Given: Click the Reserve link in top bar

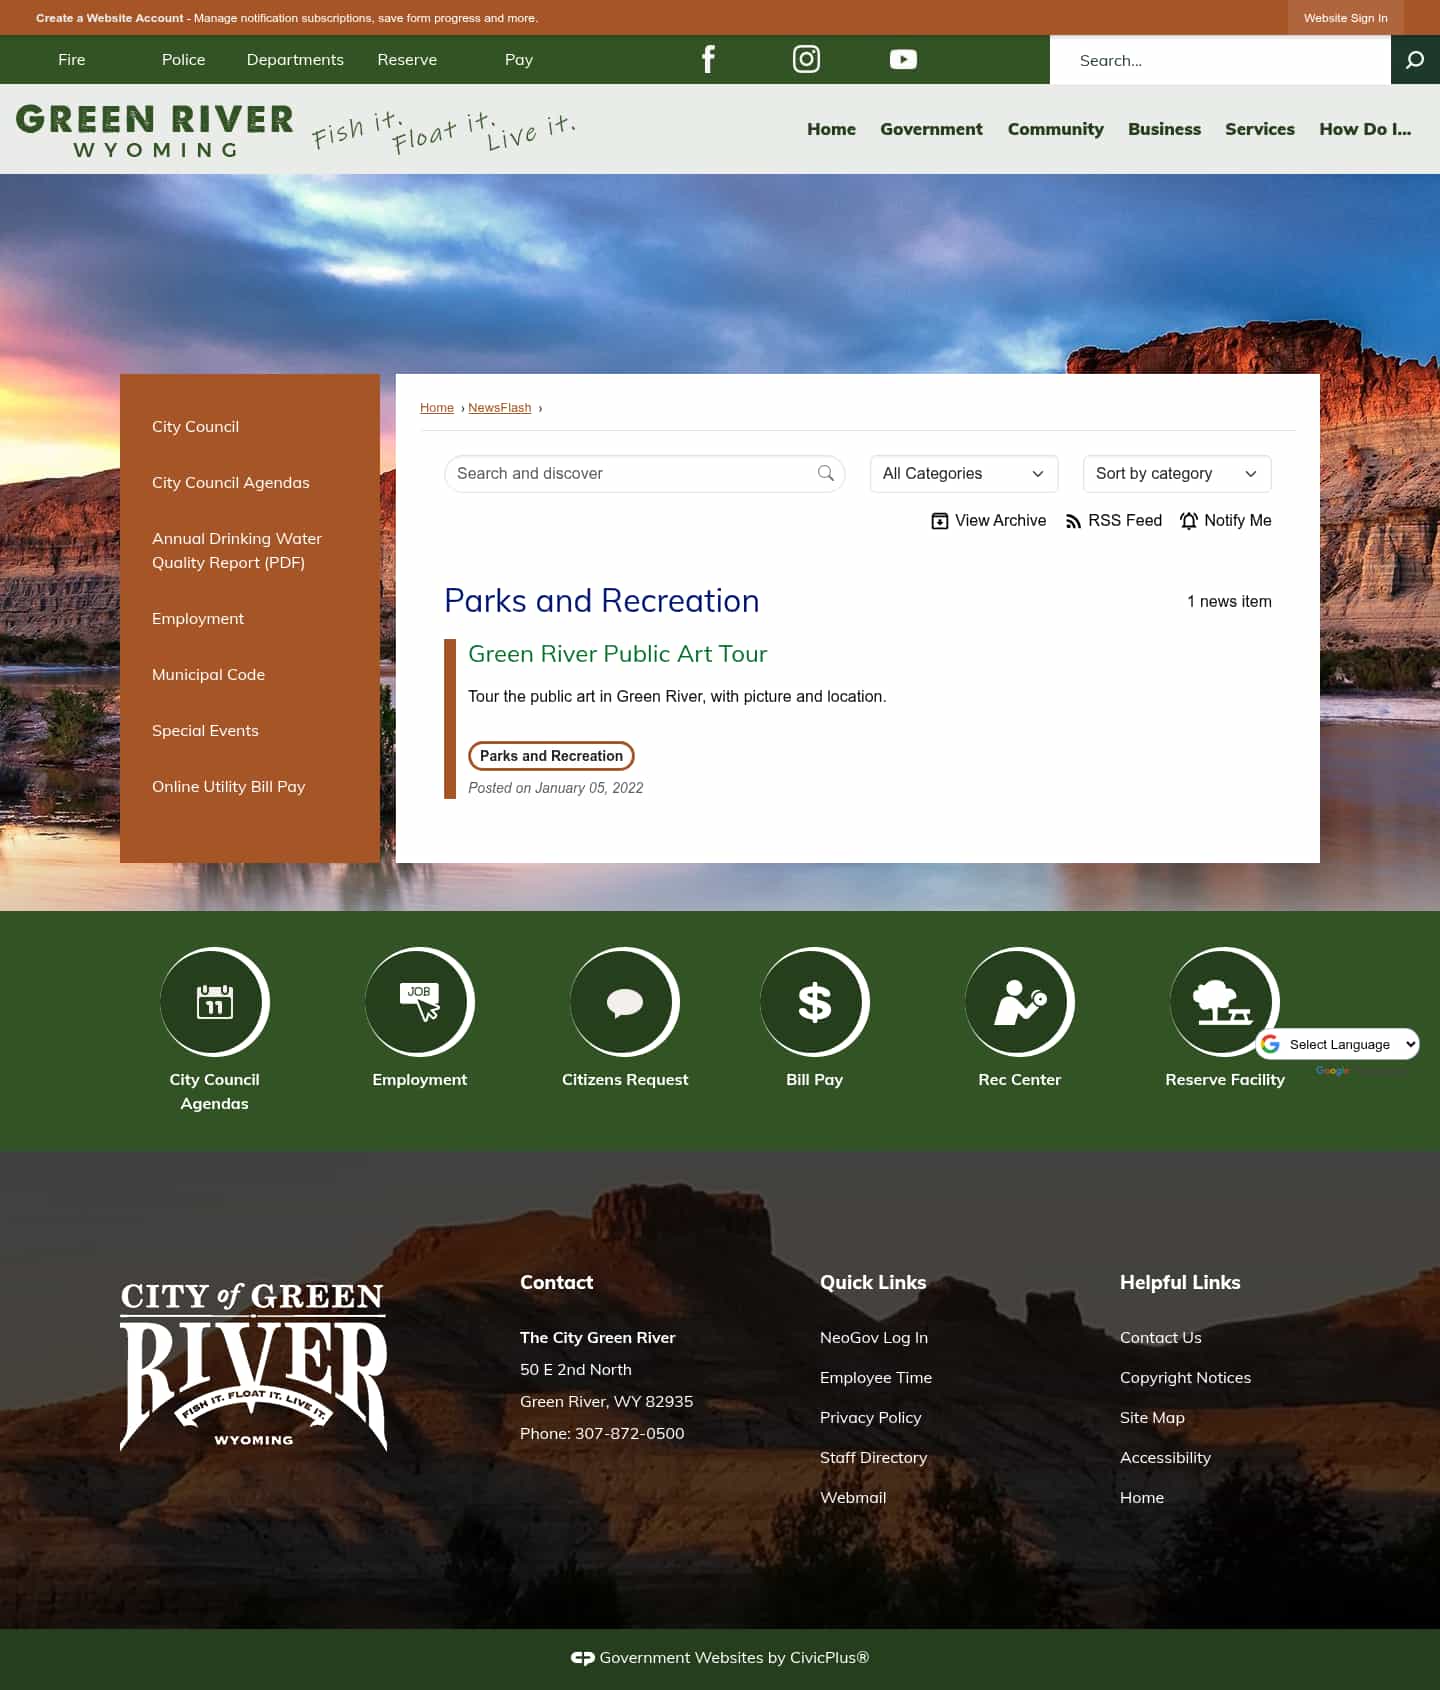Looking at the screenshot, I should coord(407,60).
